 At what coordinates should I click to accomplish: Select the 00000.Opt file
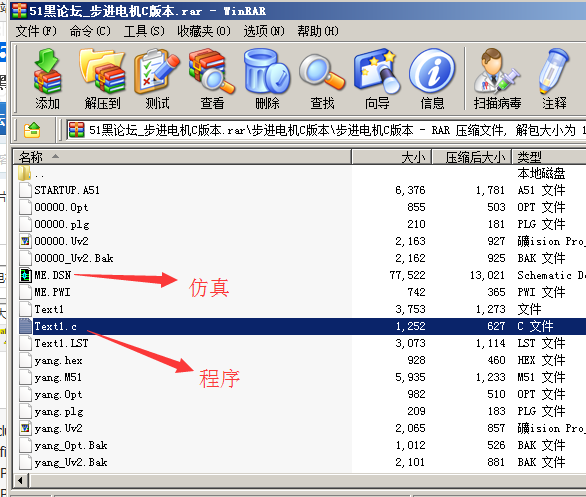(61, 207)
